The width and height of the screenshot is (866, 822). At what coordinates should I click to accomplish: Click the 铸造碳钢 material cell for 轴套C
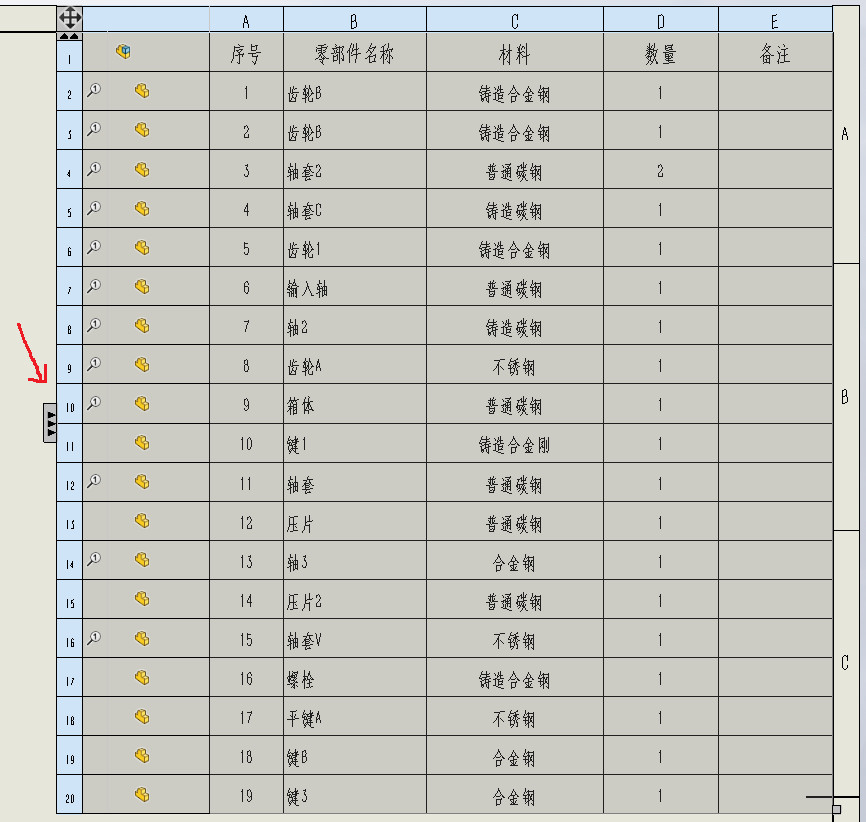(x=515, y=208)
